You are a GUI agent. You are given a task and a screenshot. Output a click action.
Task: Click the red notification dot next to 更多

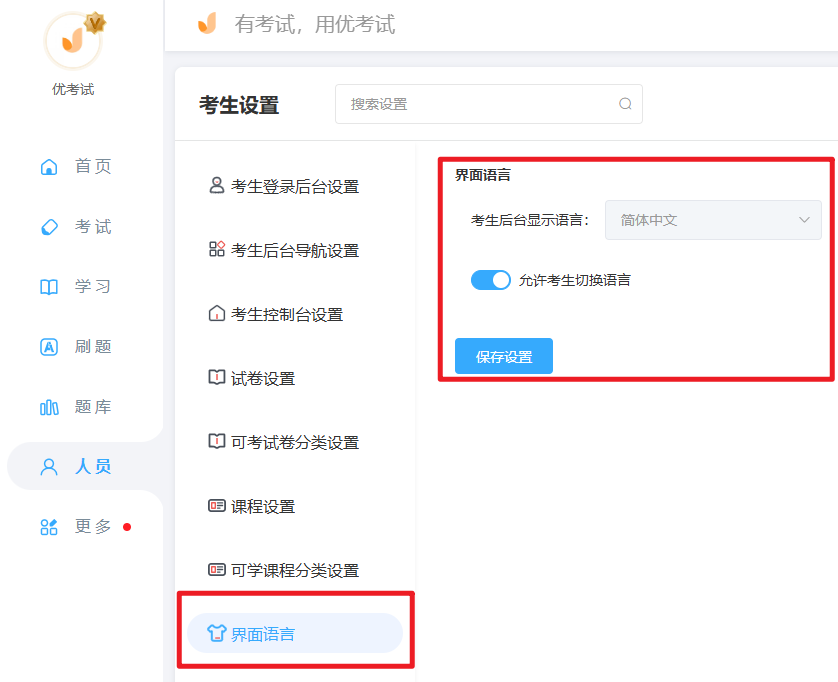127,527
